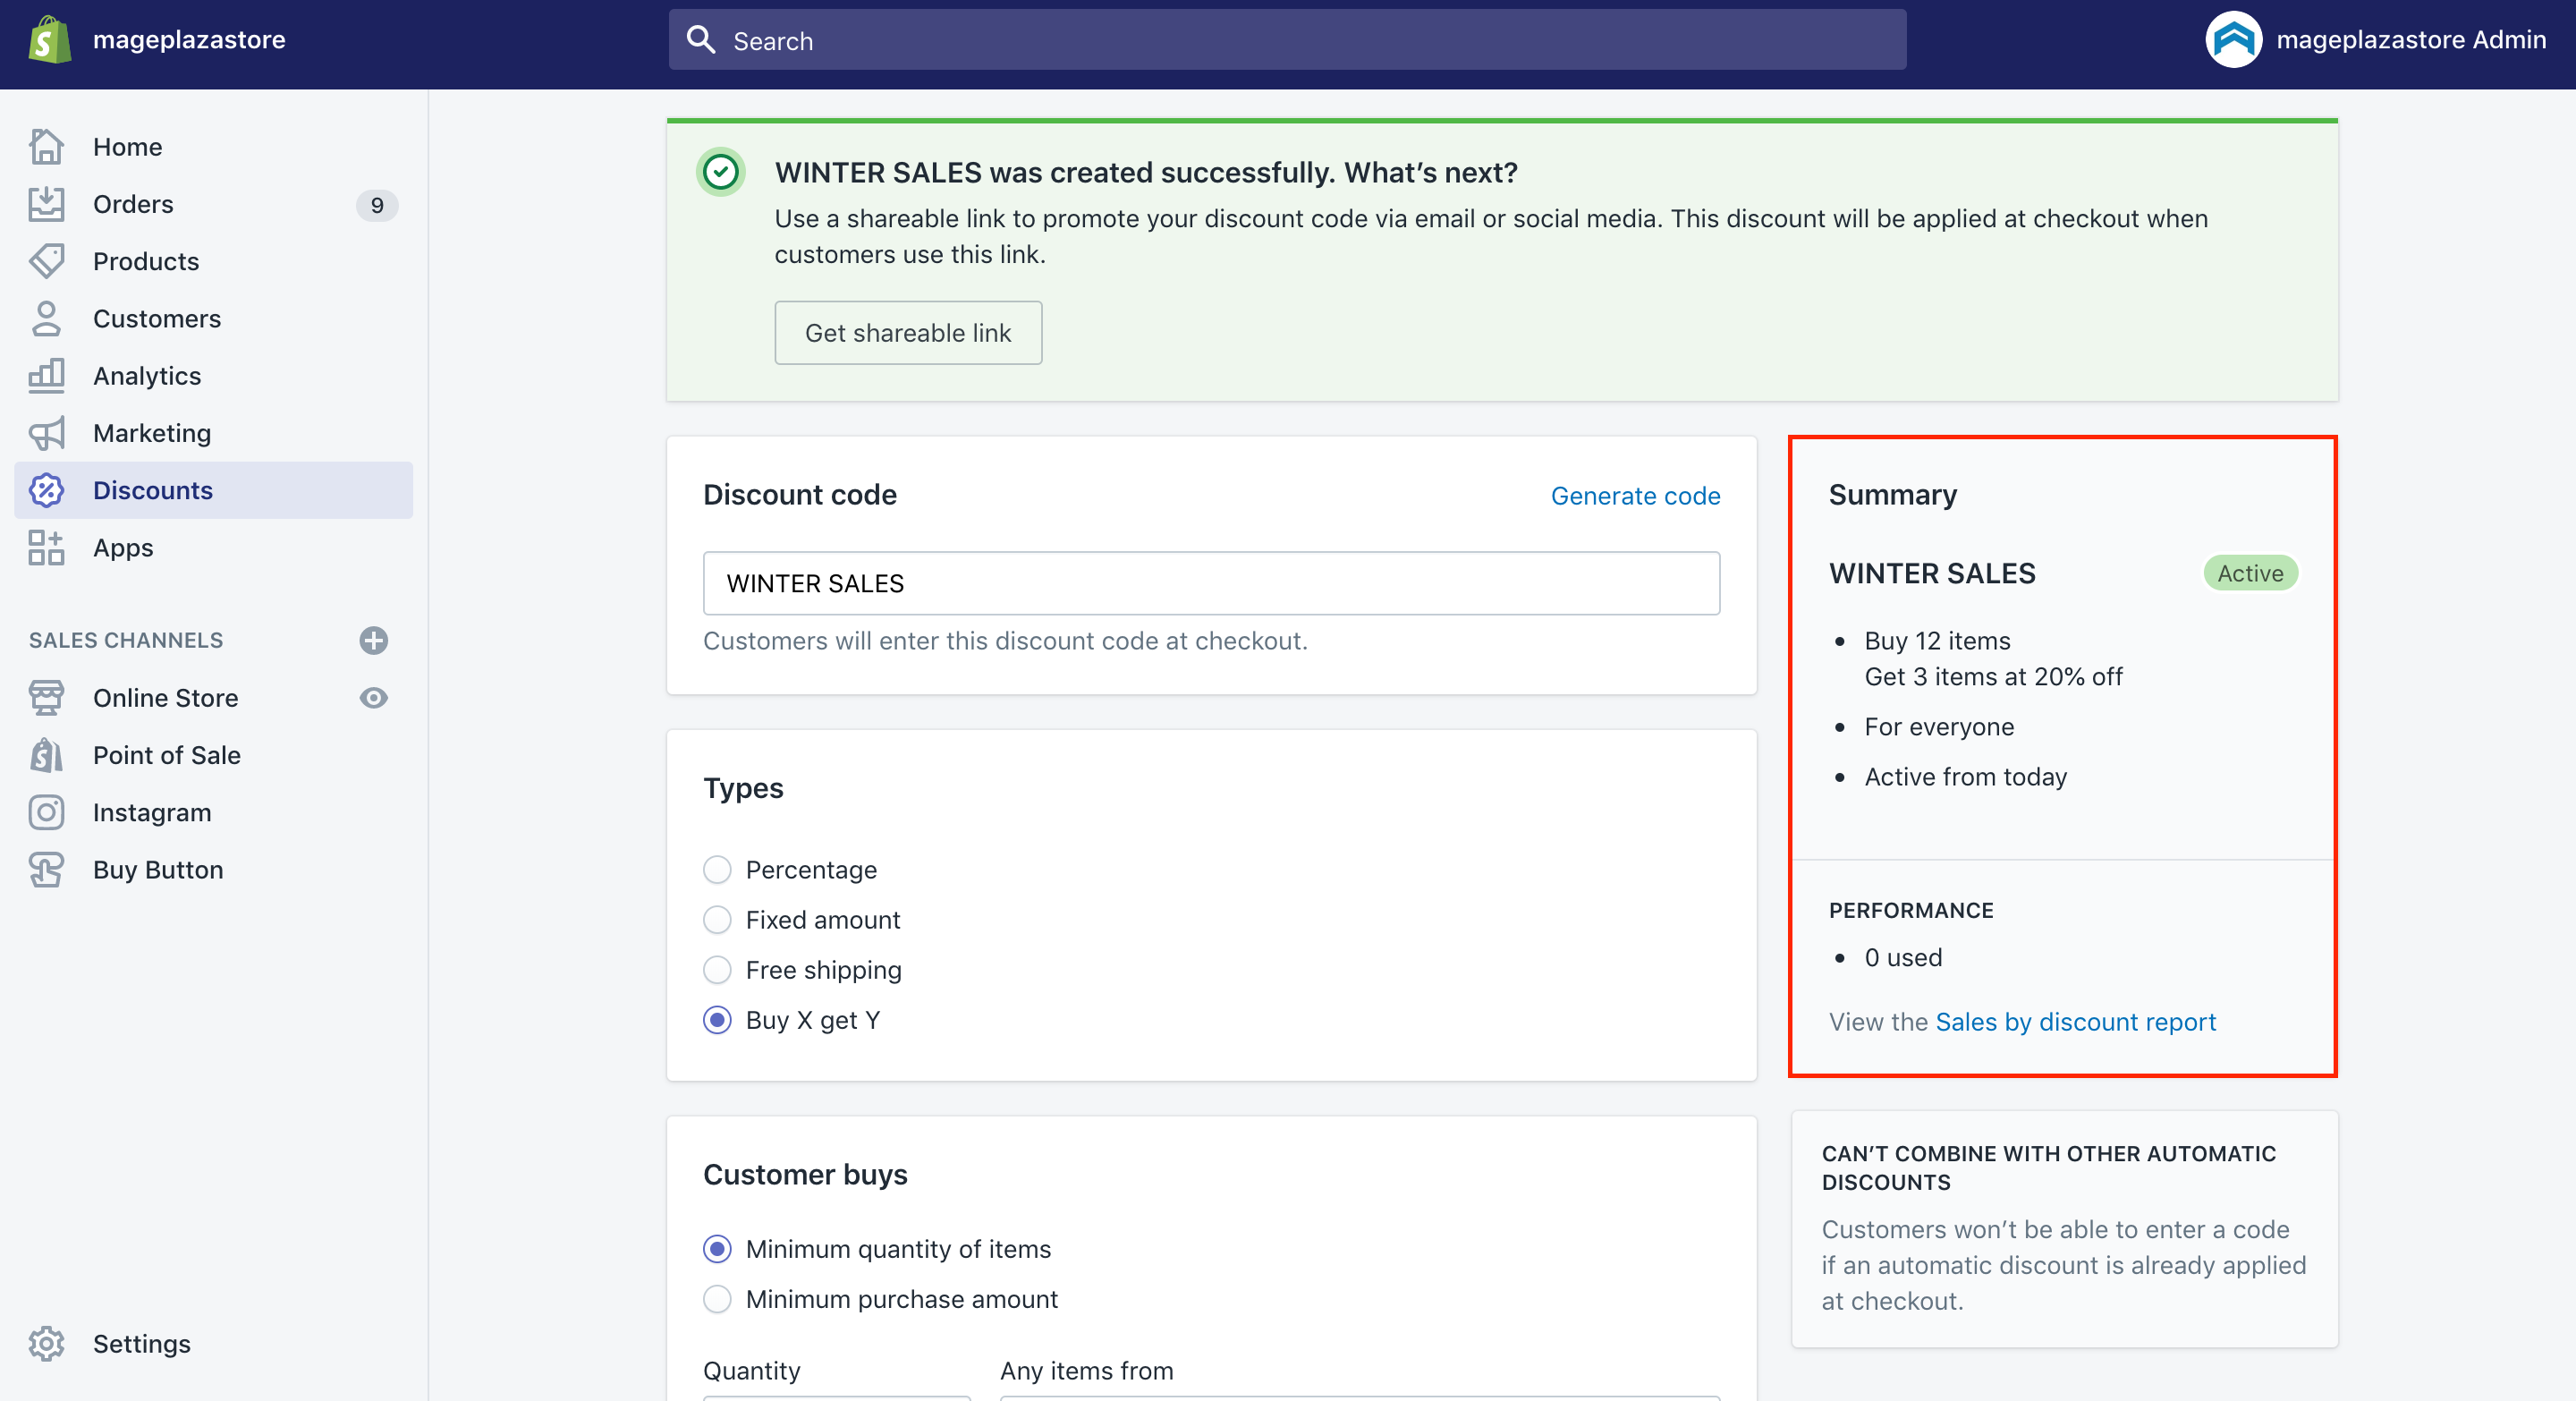This screenshot has width=2576, height=1401.
Task: Click the Analytics icon in sidebar
Action: (x=47, y=374)
